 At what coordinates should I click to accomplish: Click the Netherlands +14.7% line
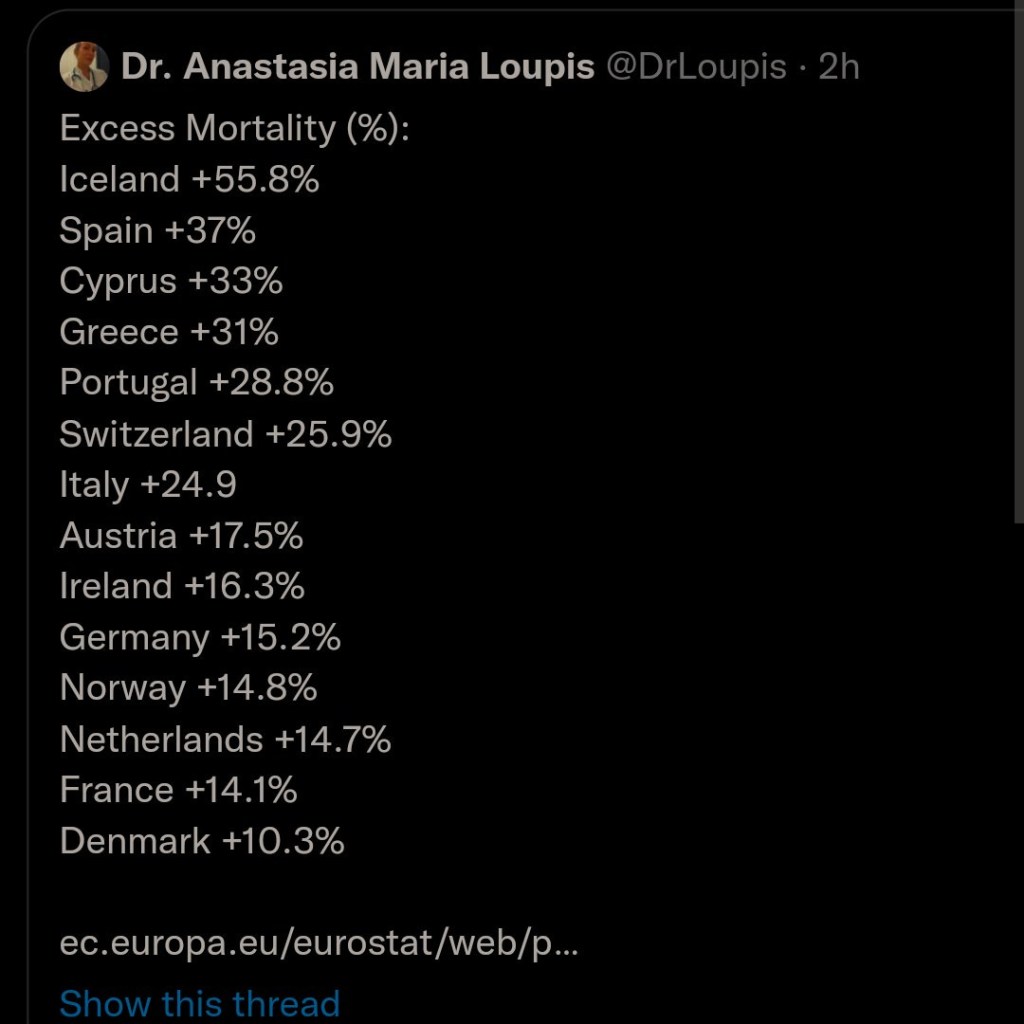(225, 740)
